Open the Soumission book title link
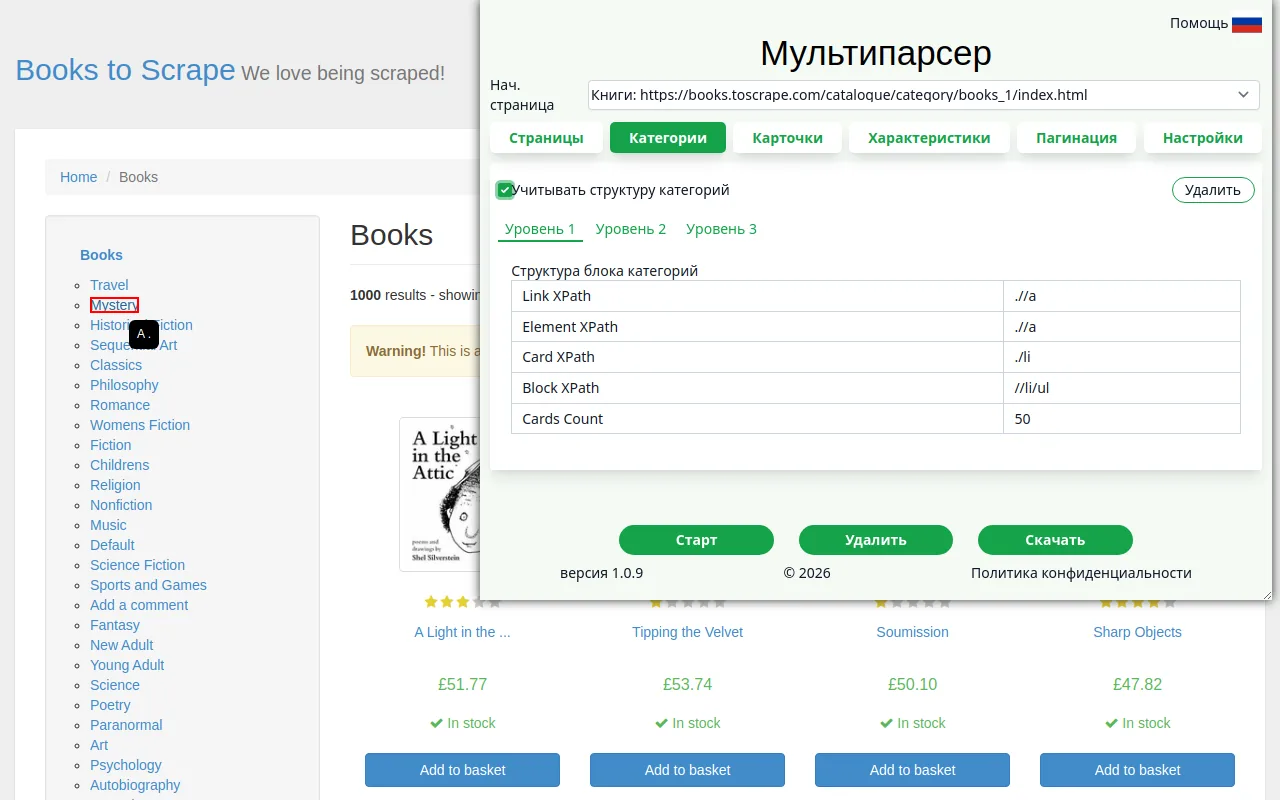The height and width of the screenshot is (800, 1280). coord(913,632)
